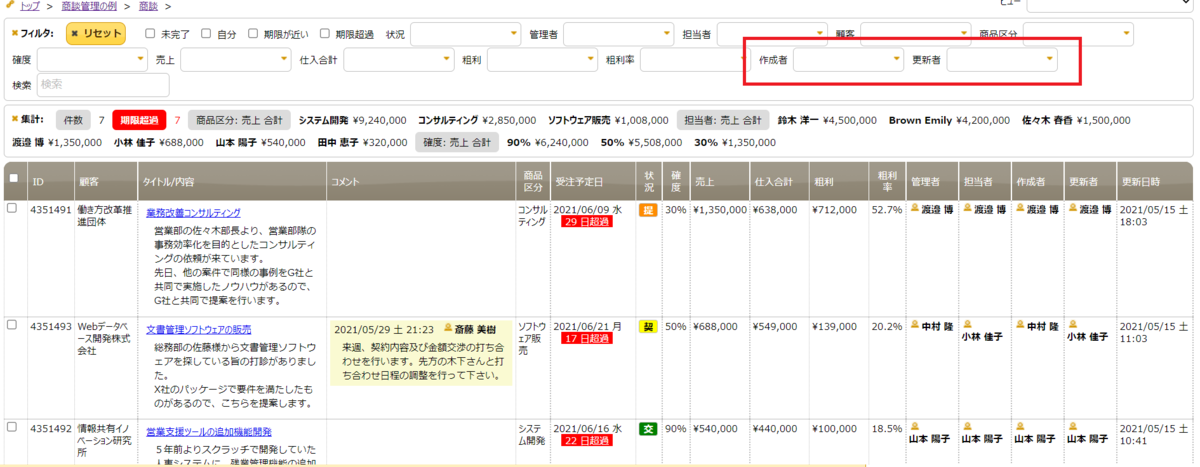Open the 確度 filter dropdown
This screenshot has width=1200, height=467.
92,60
